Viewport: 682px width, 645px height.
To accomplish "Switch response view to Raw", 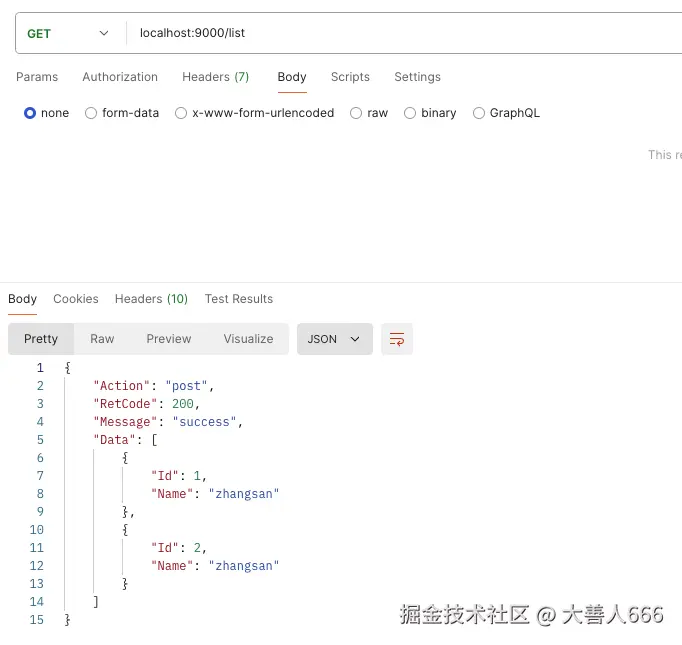I will (102, 339).
